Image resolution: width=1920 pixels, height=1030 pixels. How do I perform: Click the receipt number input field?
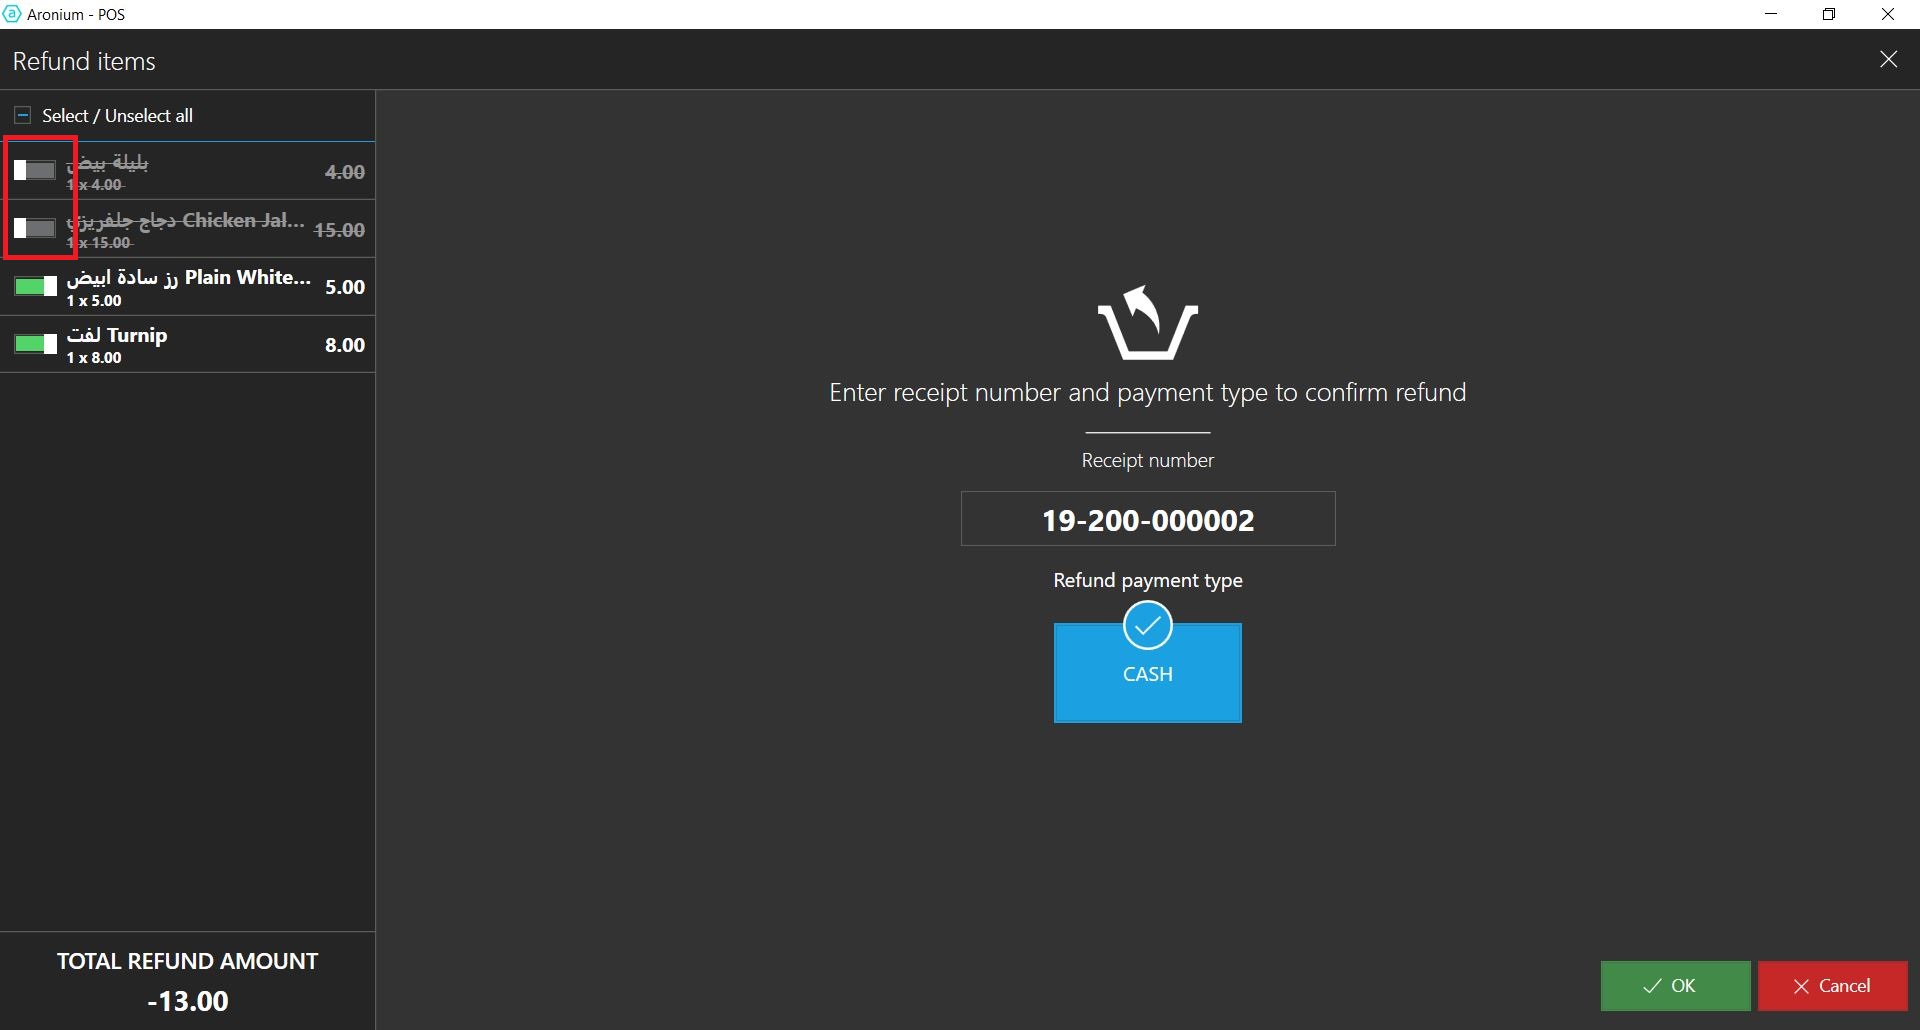[1147, 519]
